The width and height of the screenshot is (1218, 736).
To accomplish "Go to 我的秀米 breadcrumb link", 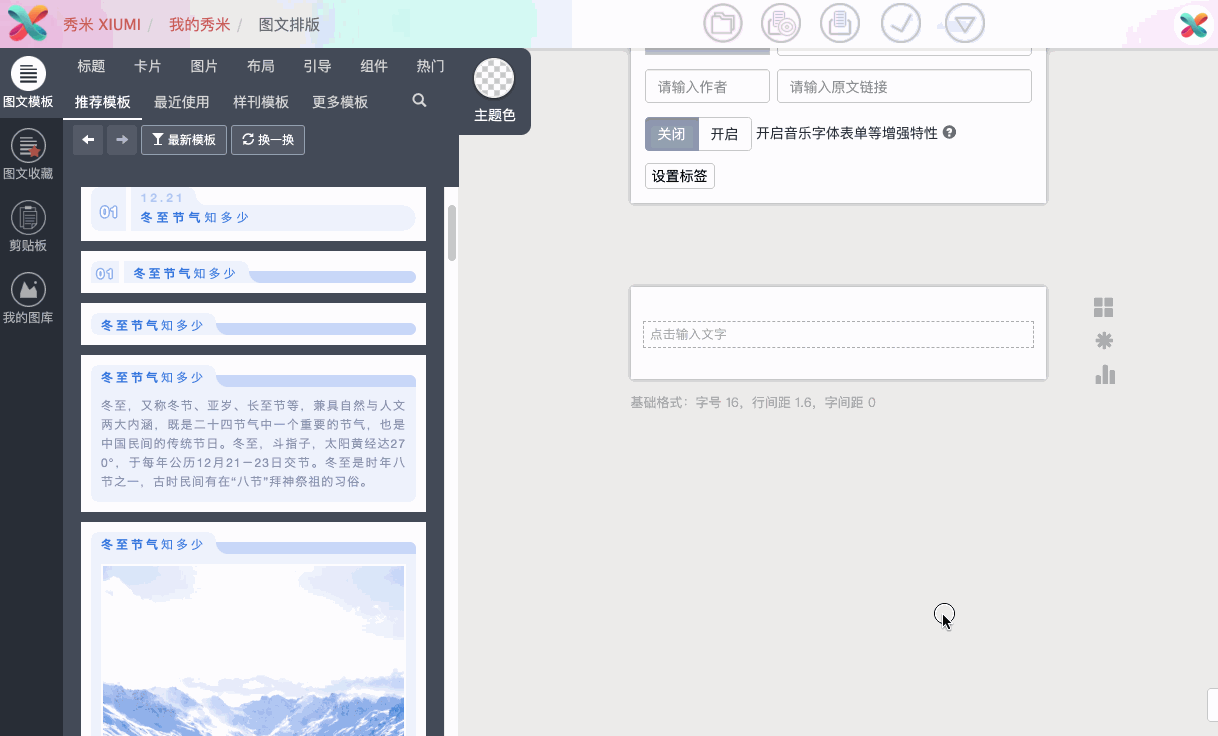I will [200, 24].
